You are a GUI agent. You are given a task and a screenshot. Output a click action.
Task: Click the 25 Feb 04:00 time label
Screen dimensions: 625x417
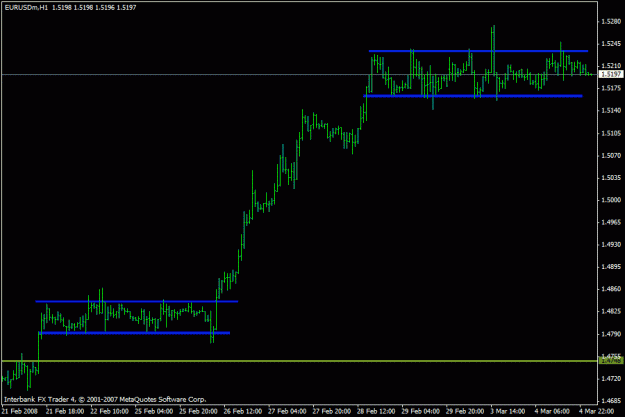[x=154, y=411]
